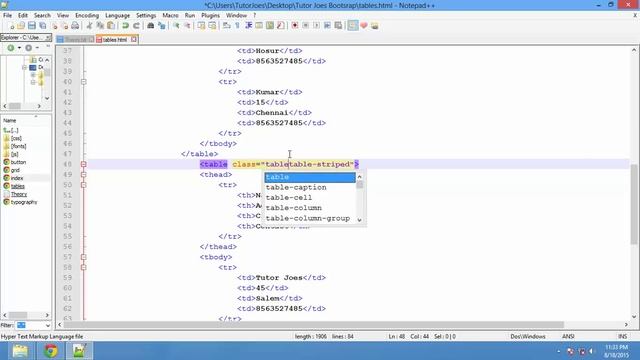Click the Save Recorded Macro icon
Image resolution: width=640 pixels, height=360 pixels.
coord(338,26)
